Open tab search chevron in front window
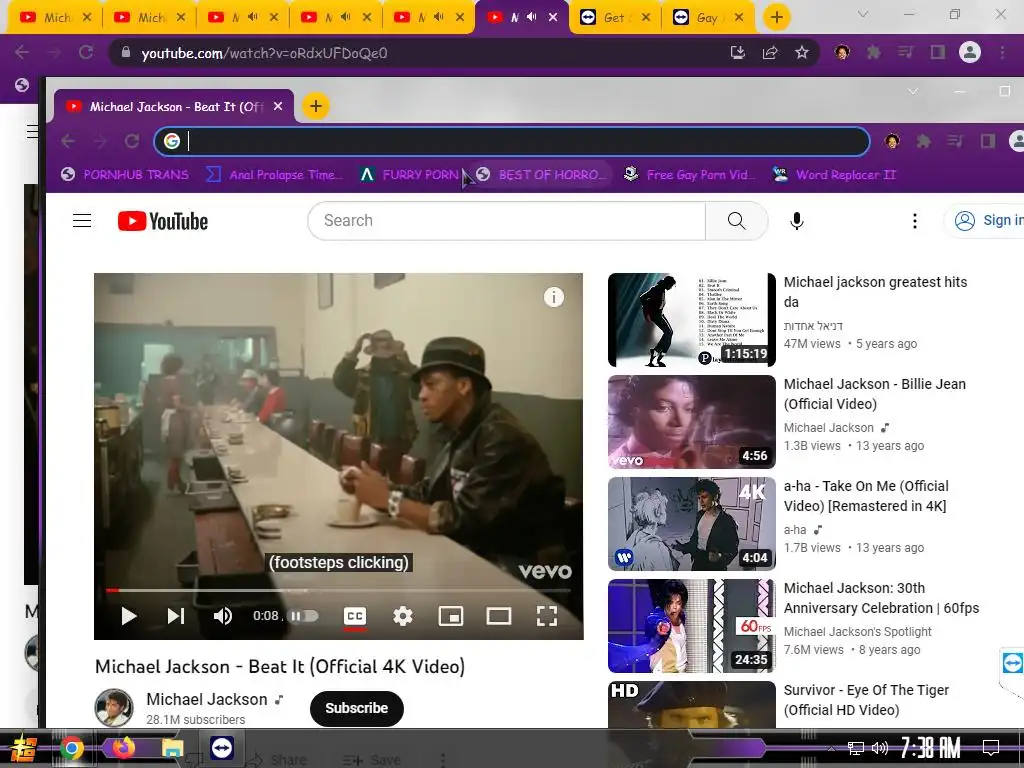This screenshot has width=1024, height=768. (x=913, y=91)
